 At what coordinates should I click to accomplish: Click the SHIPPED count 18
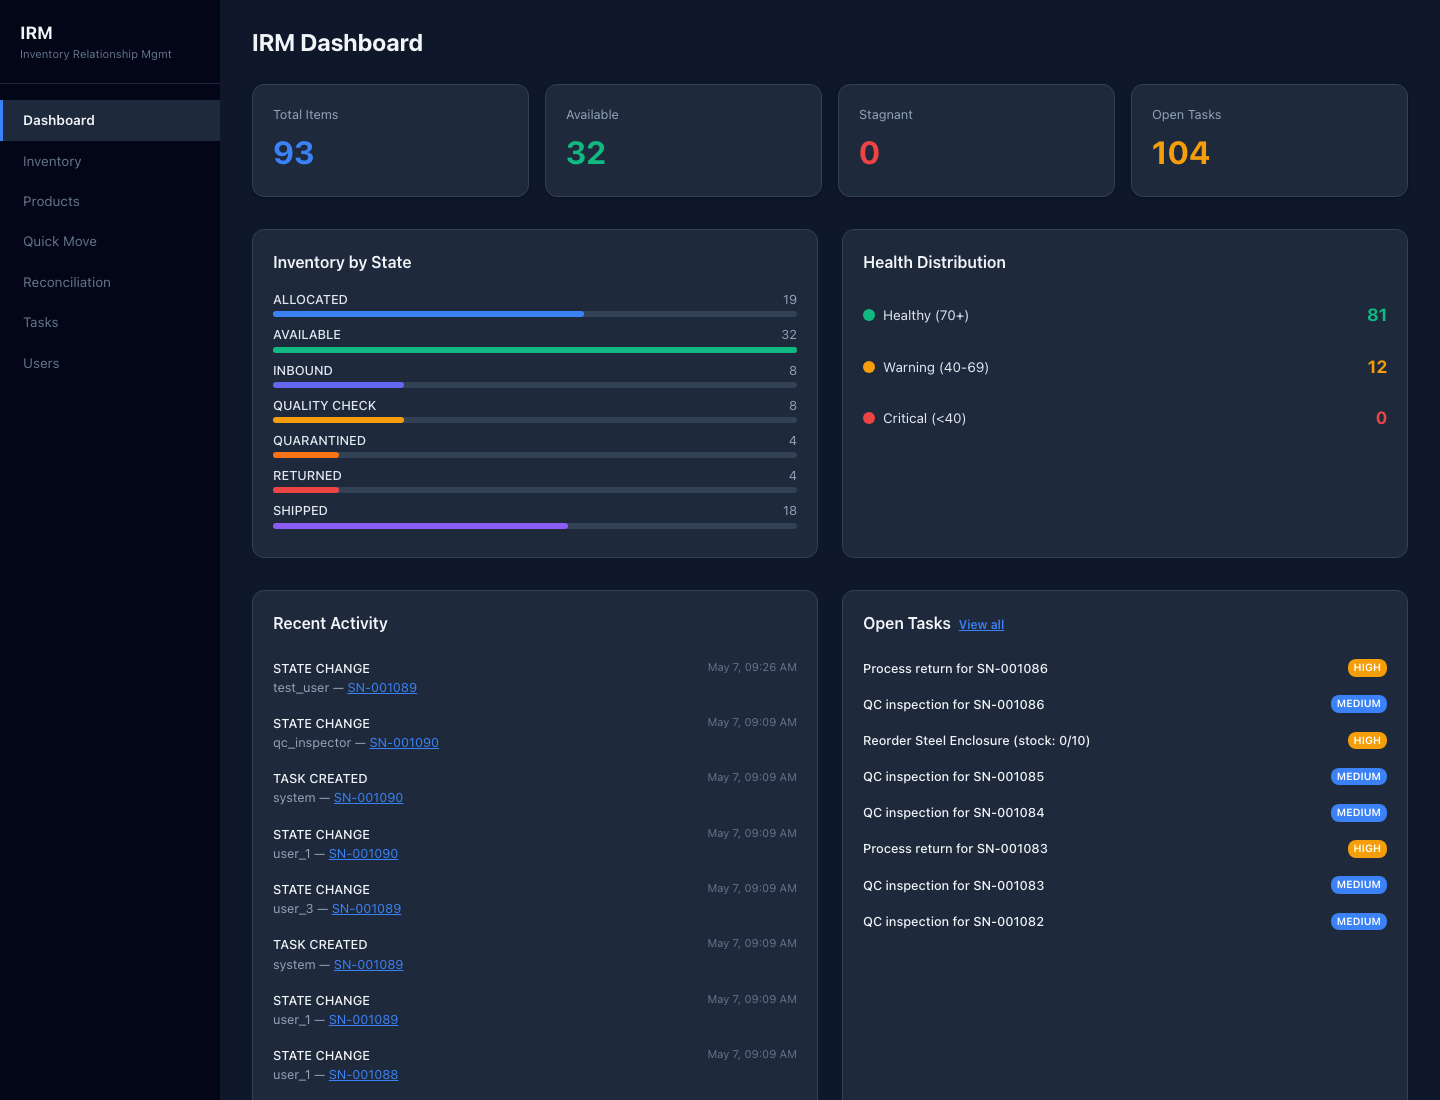click(790, 511)
